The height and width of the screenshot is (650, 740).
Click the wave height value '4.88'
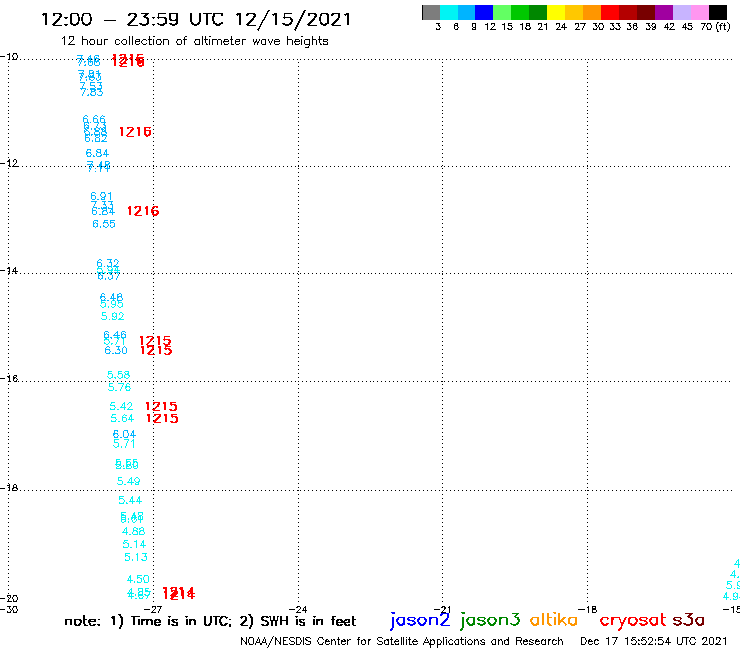click(x=134, y=532)
